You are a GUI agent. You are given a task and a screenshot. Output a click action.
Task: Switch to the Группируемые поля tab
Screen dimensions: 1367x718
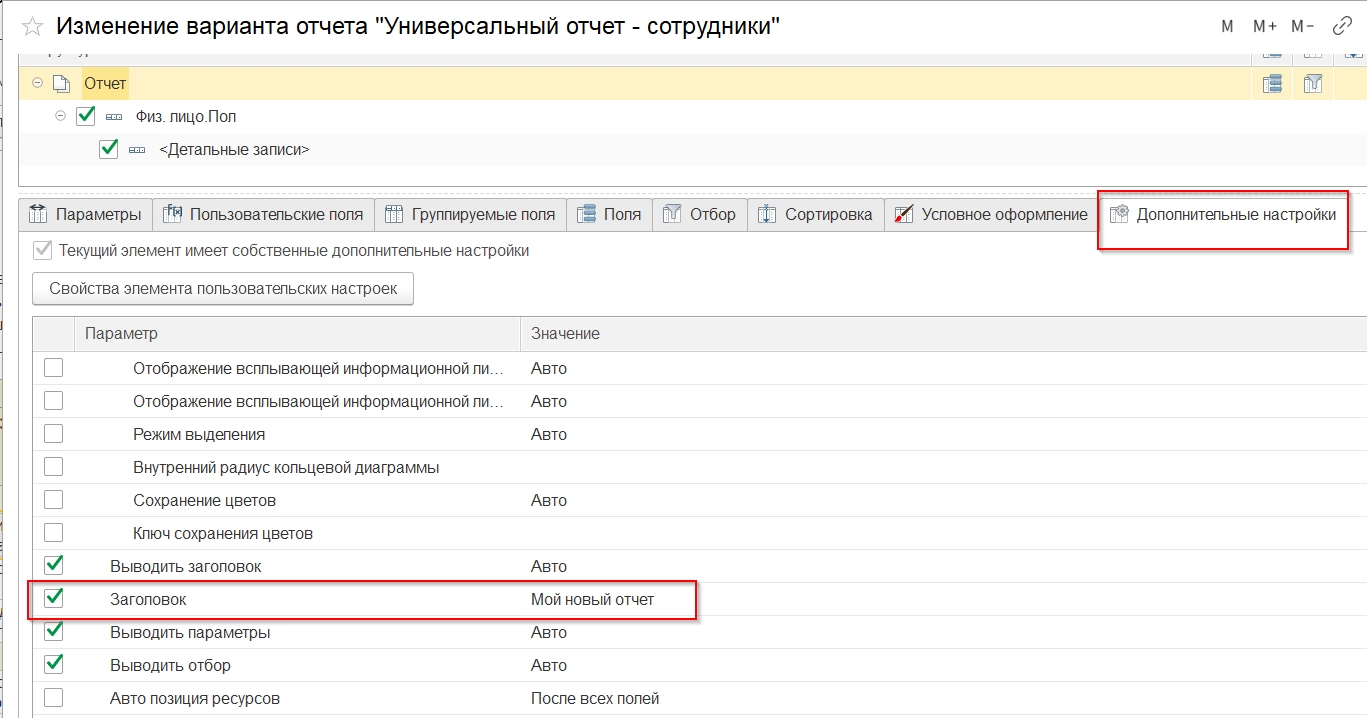pos(471,214)
